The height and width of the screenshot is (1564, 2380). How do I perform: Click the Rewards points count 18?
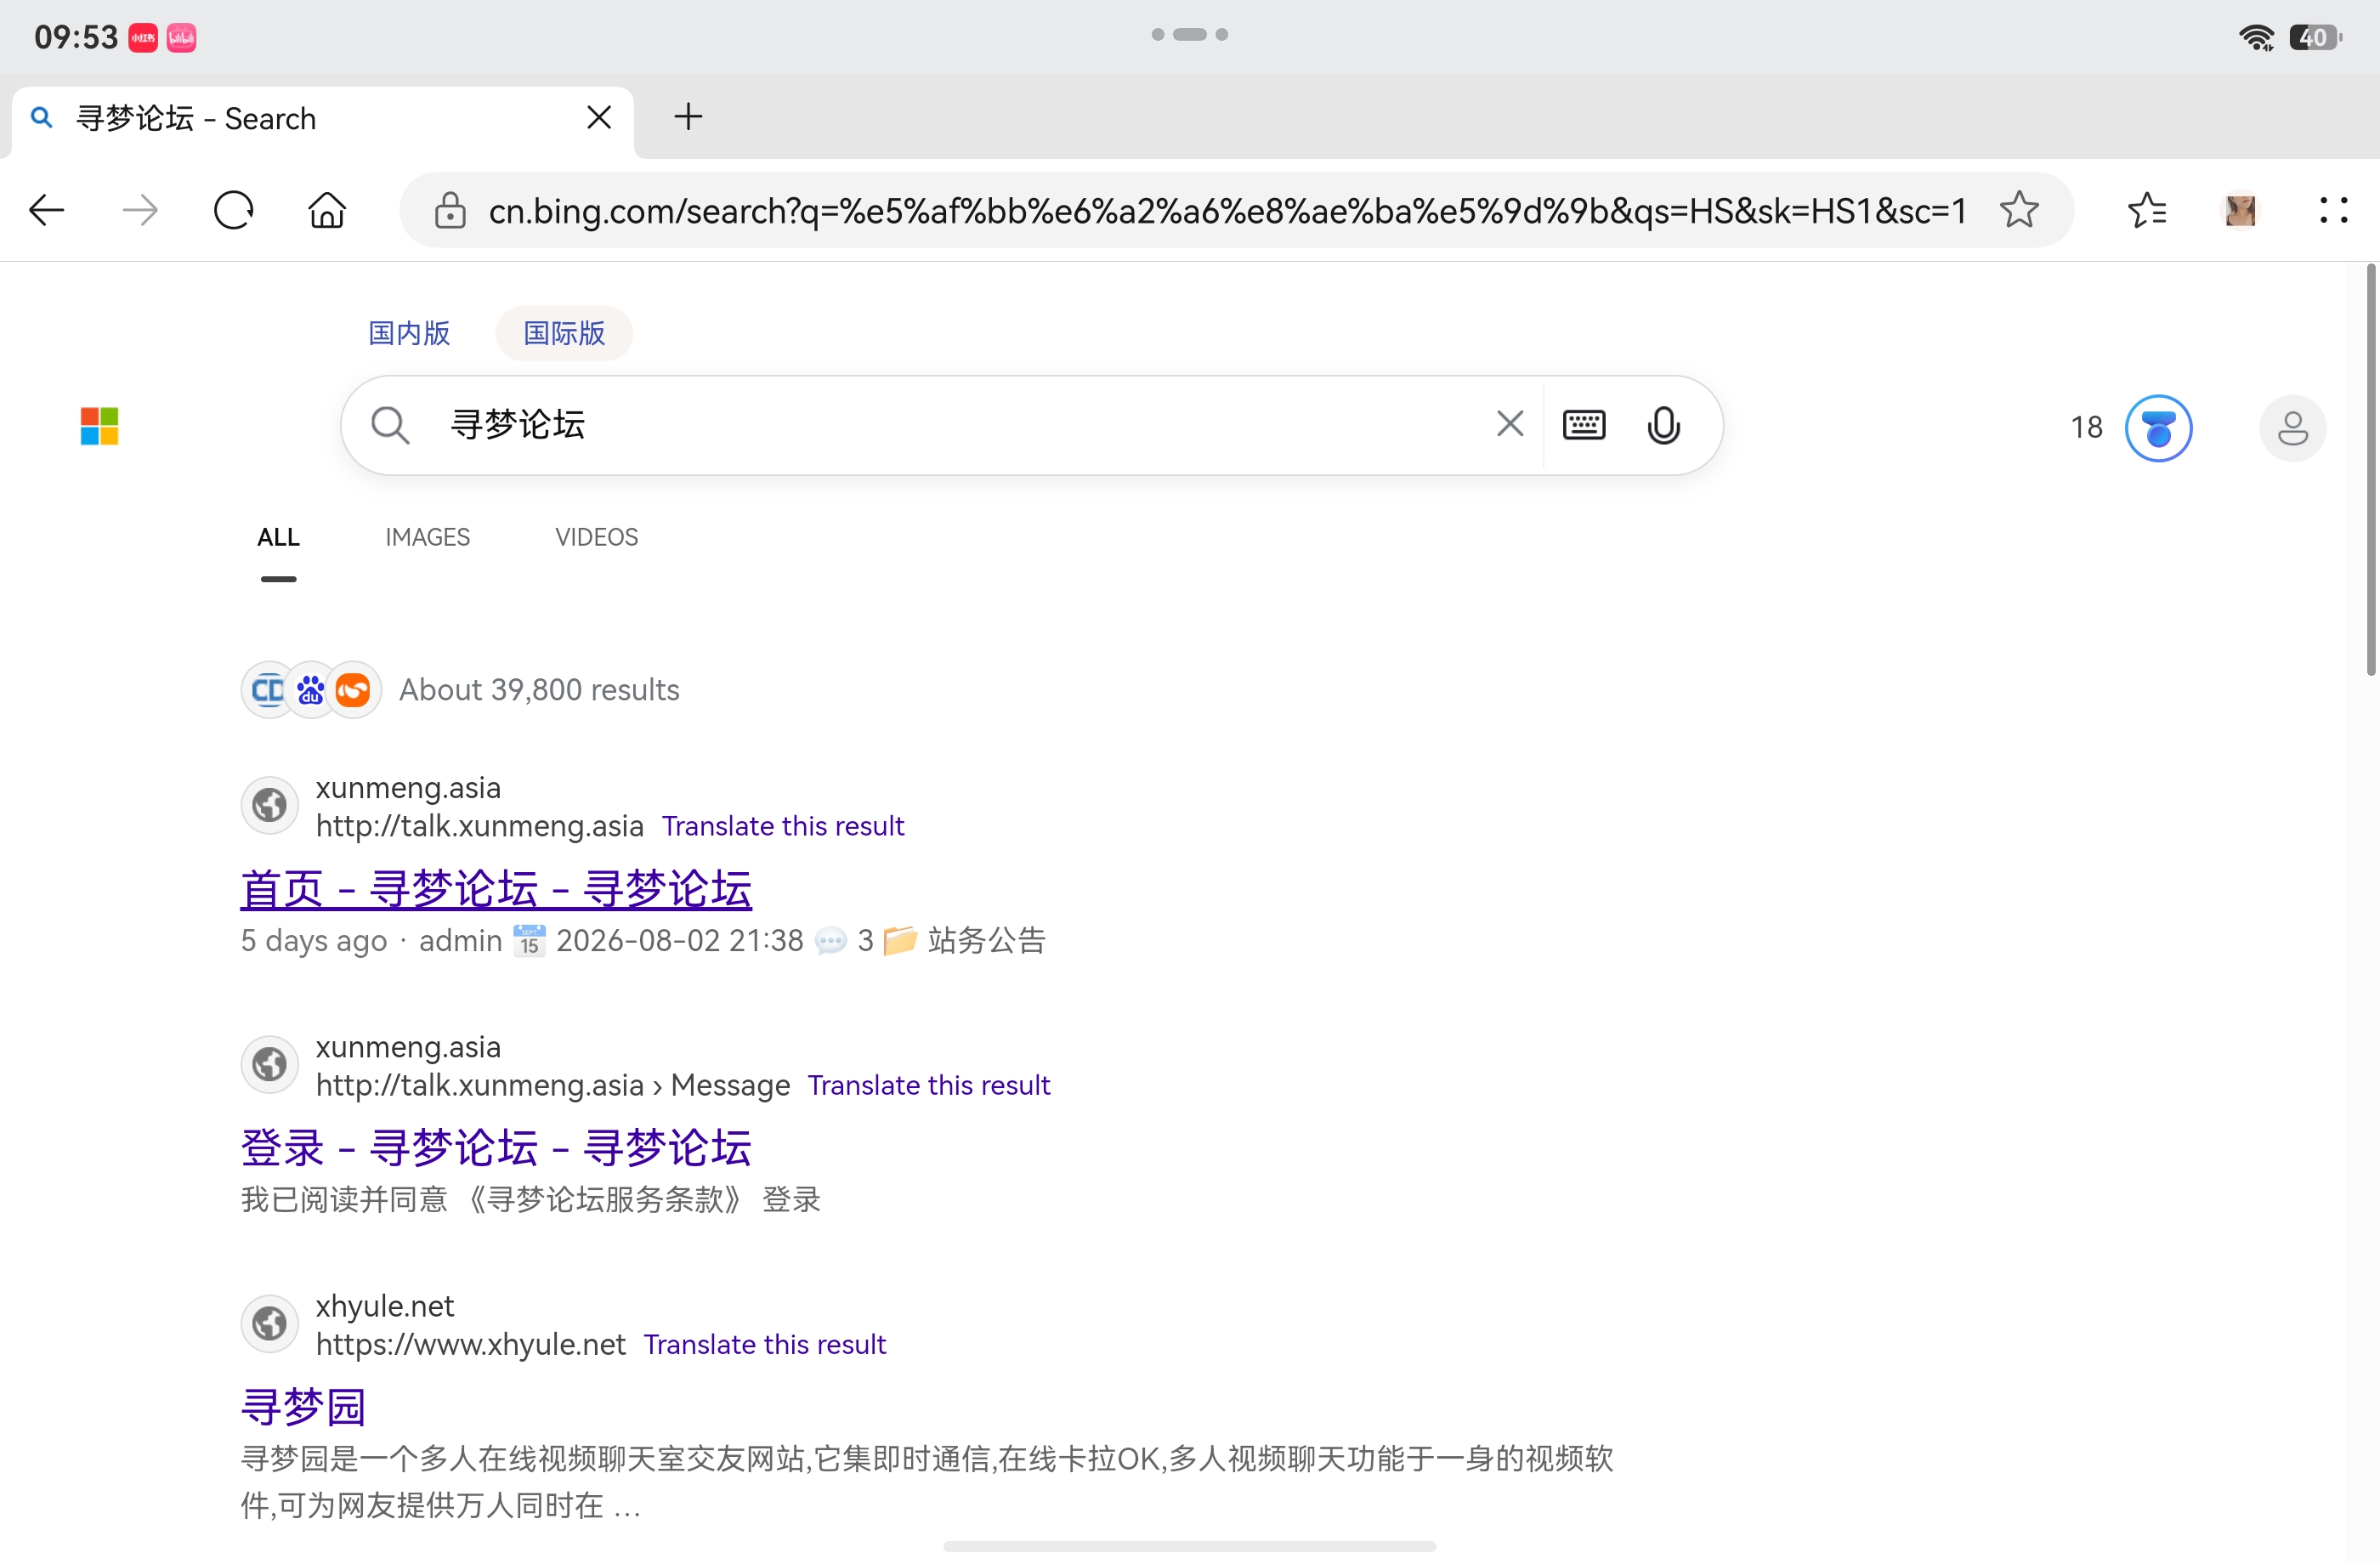(2086, 428)
